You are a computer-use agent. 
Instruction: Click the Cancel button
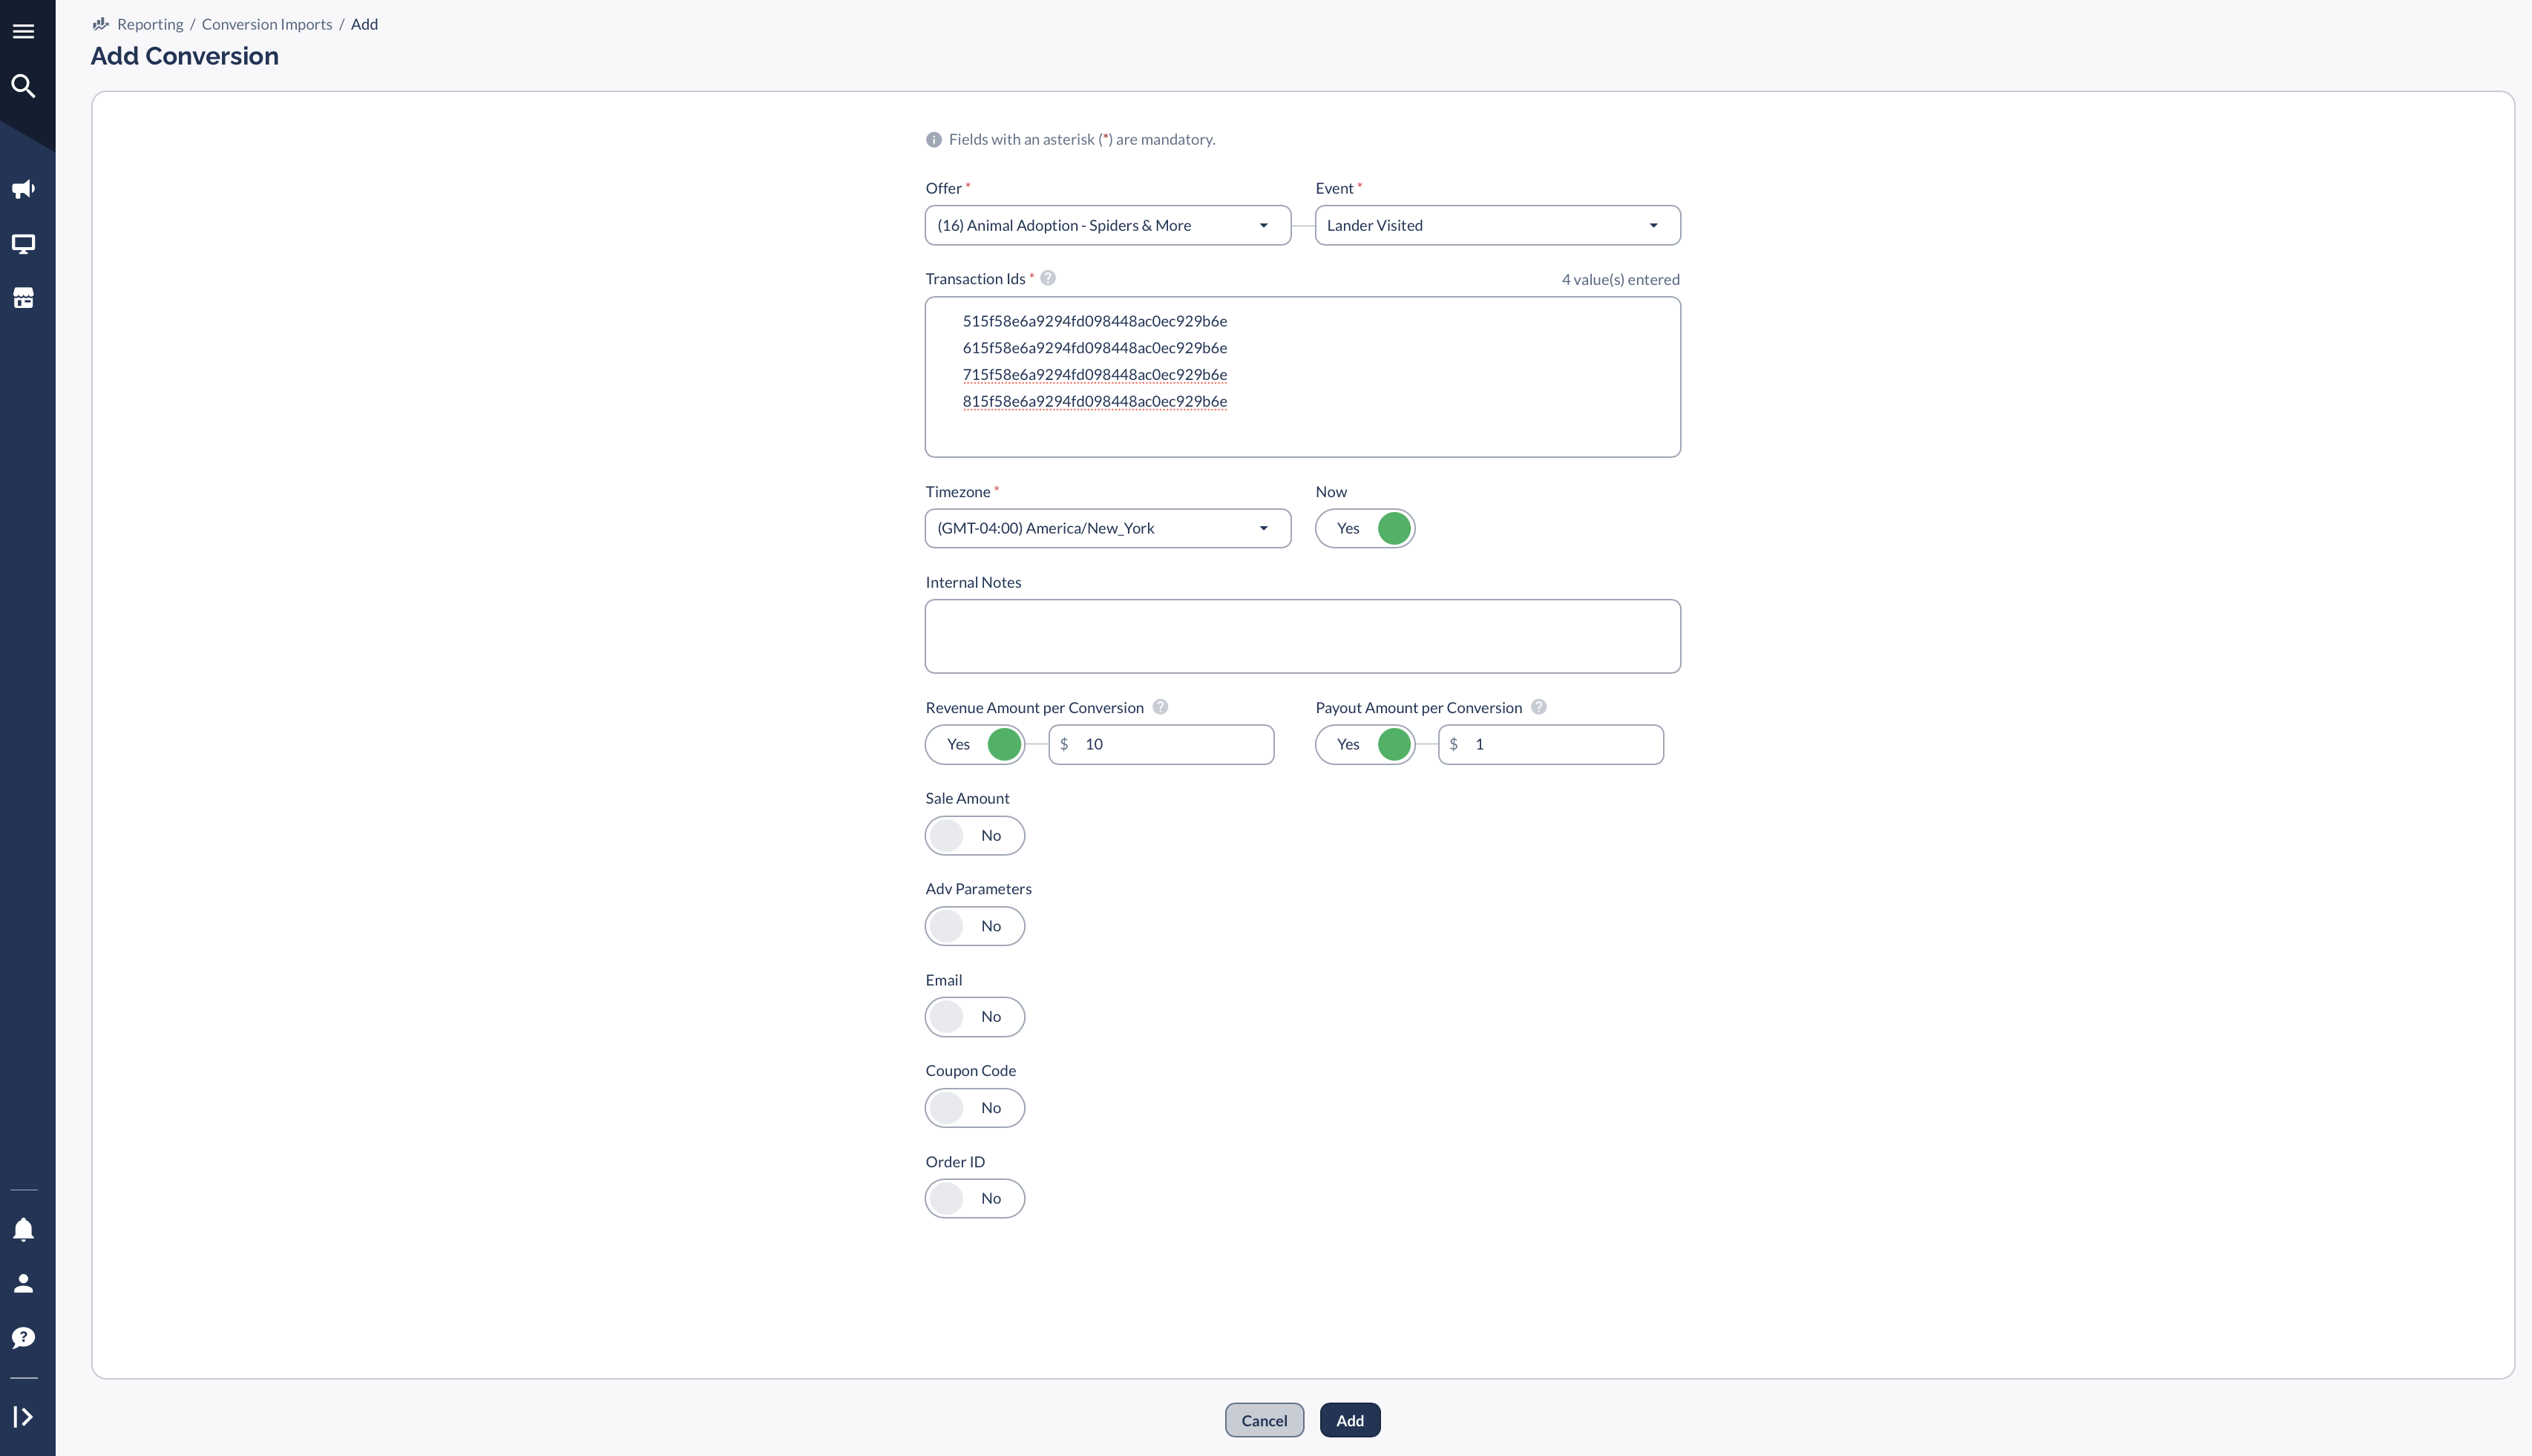1264,1420
